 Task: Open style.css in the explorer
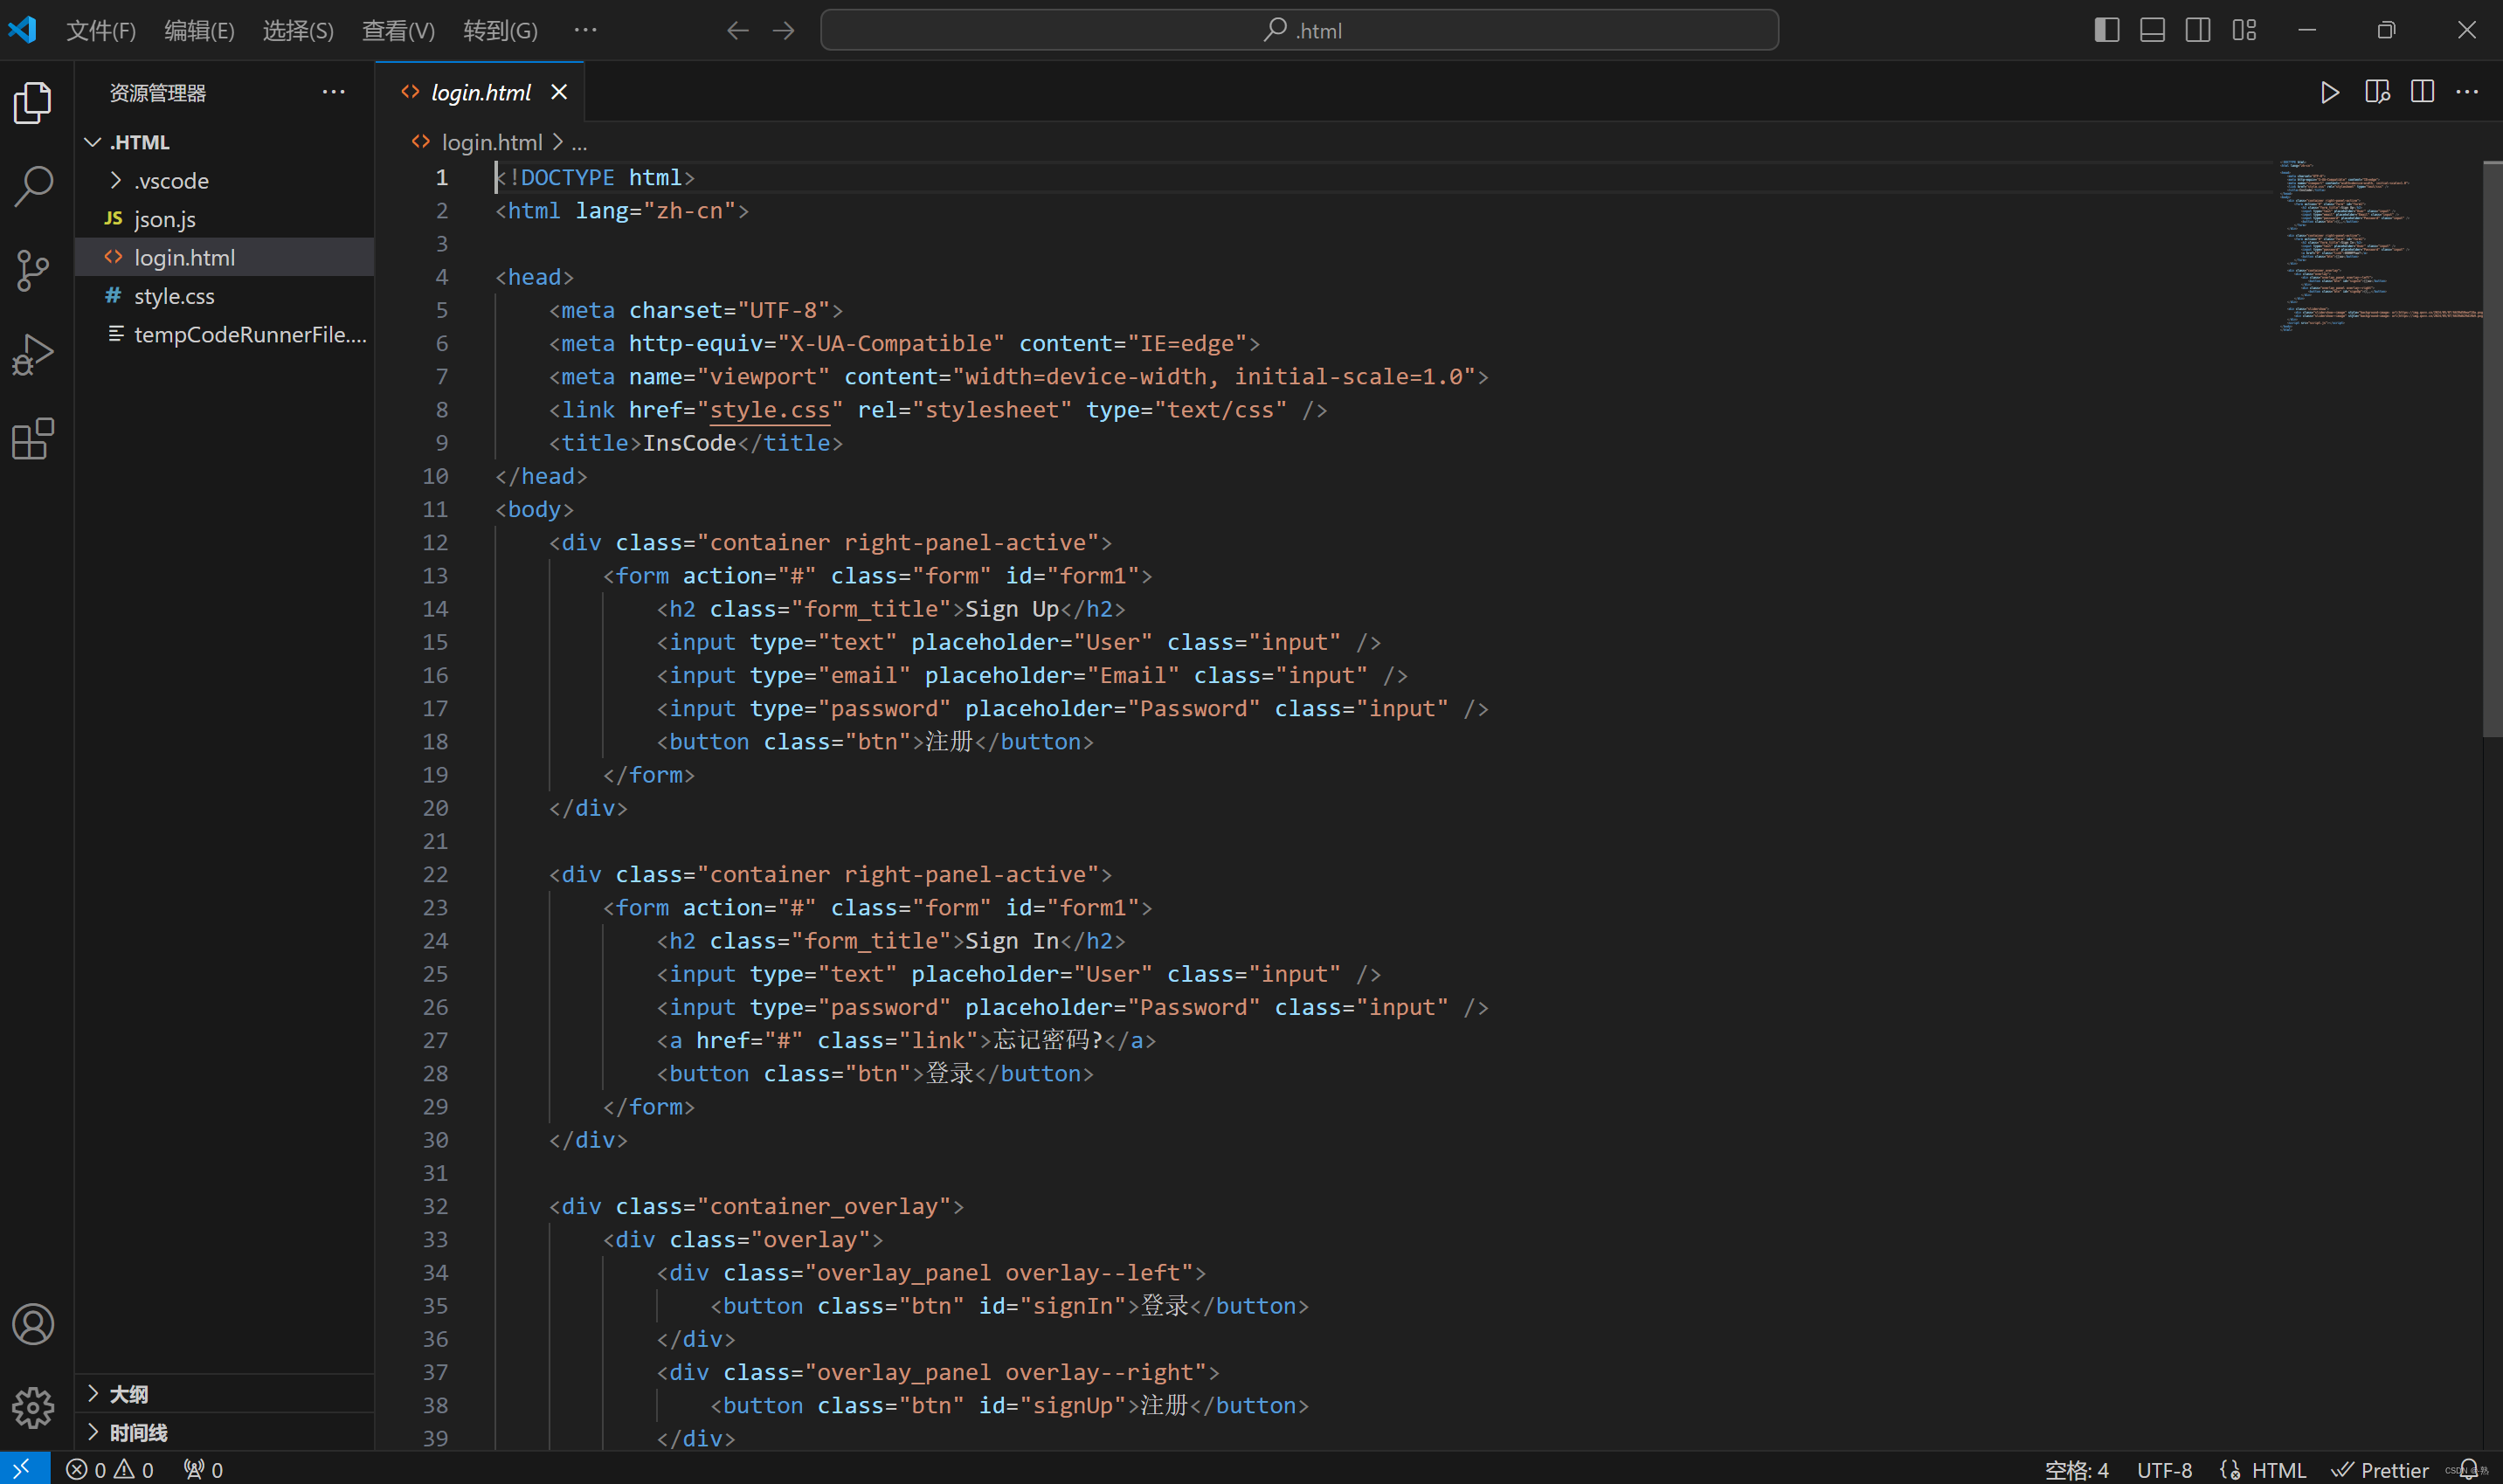225,296
